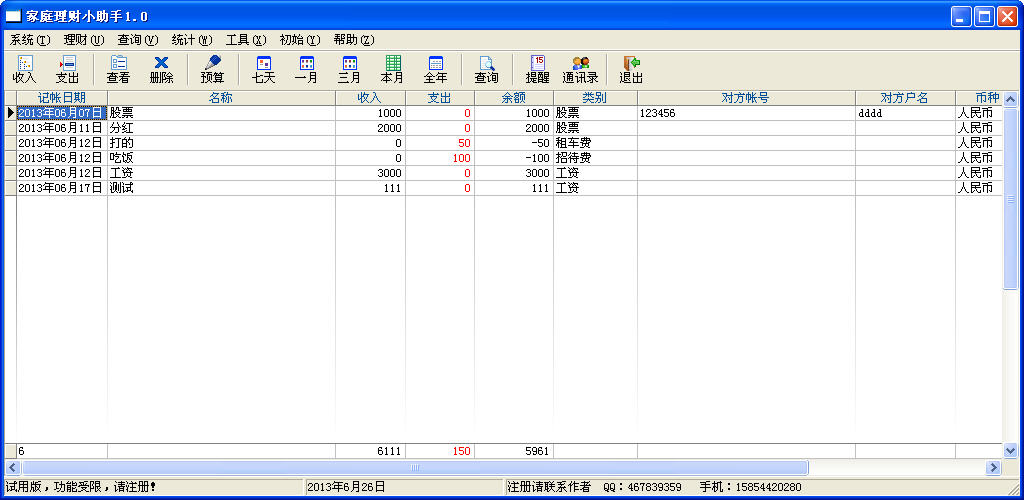Click the horizontal scrollbar thumb
The image size is (1024, 500).
415,467
